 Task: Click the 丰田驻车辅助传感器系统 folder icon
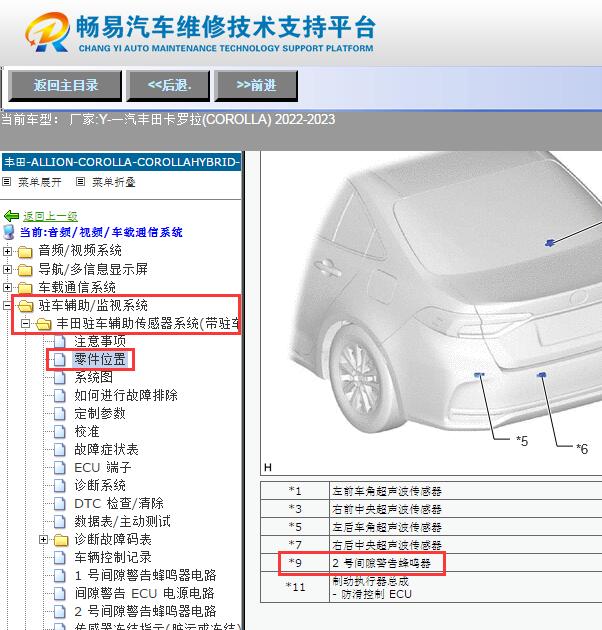[x=43, y=324]
